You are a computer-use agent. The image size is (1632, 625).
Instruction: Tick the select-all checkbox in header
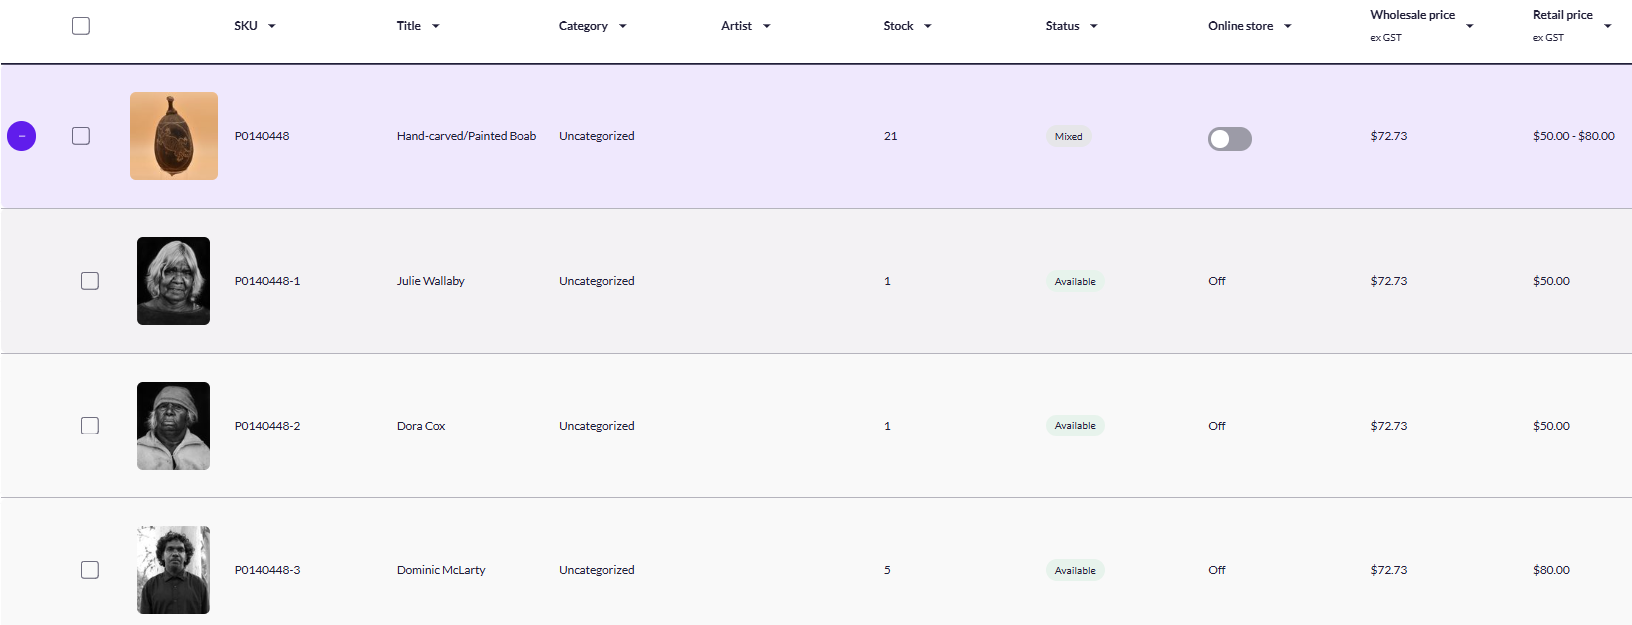(81, 26)
